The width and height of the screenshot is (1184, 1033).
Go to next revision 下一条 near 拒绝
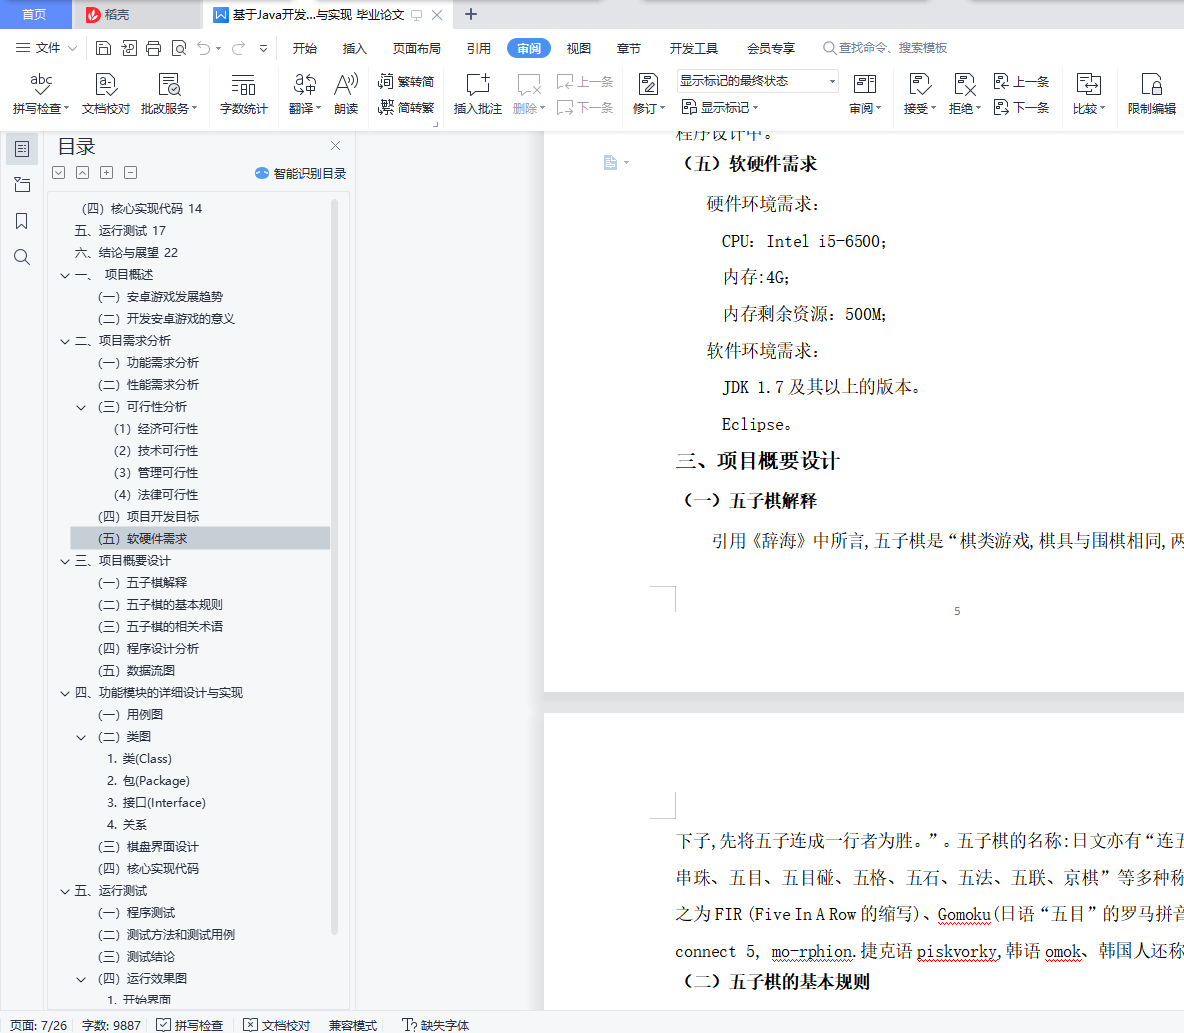point(1021,107)
